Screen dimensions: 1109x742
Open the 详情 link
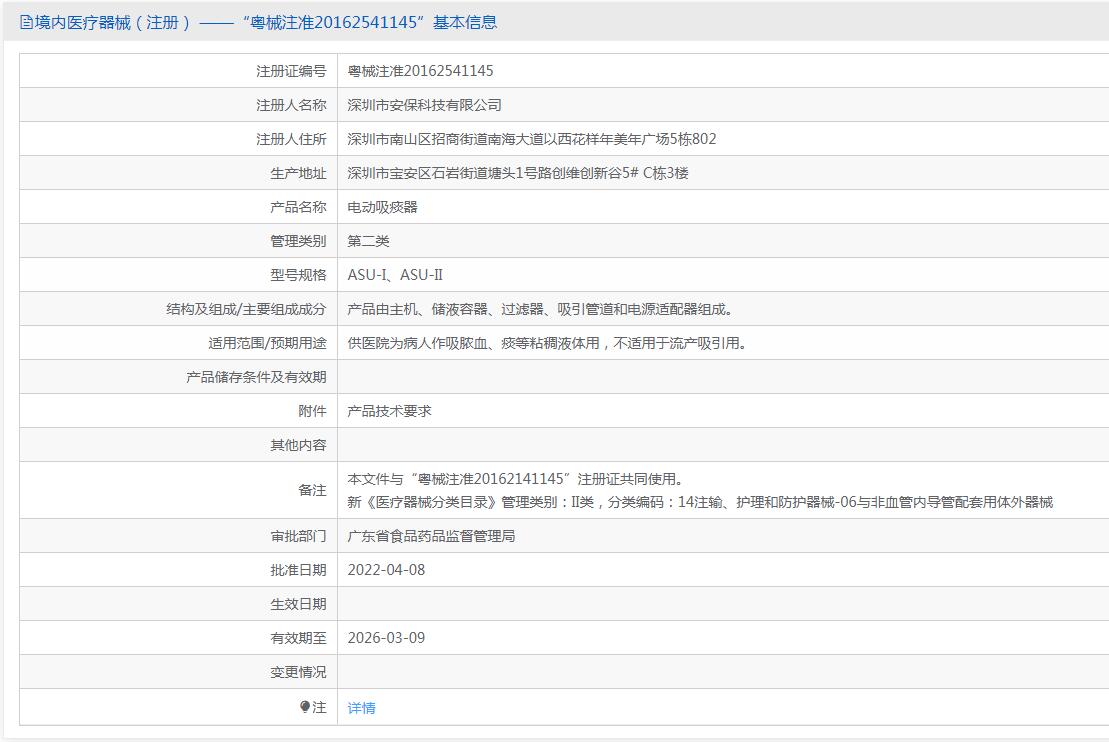click(361, 708)
